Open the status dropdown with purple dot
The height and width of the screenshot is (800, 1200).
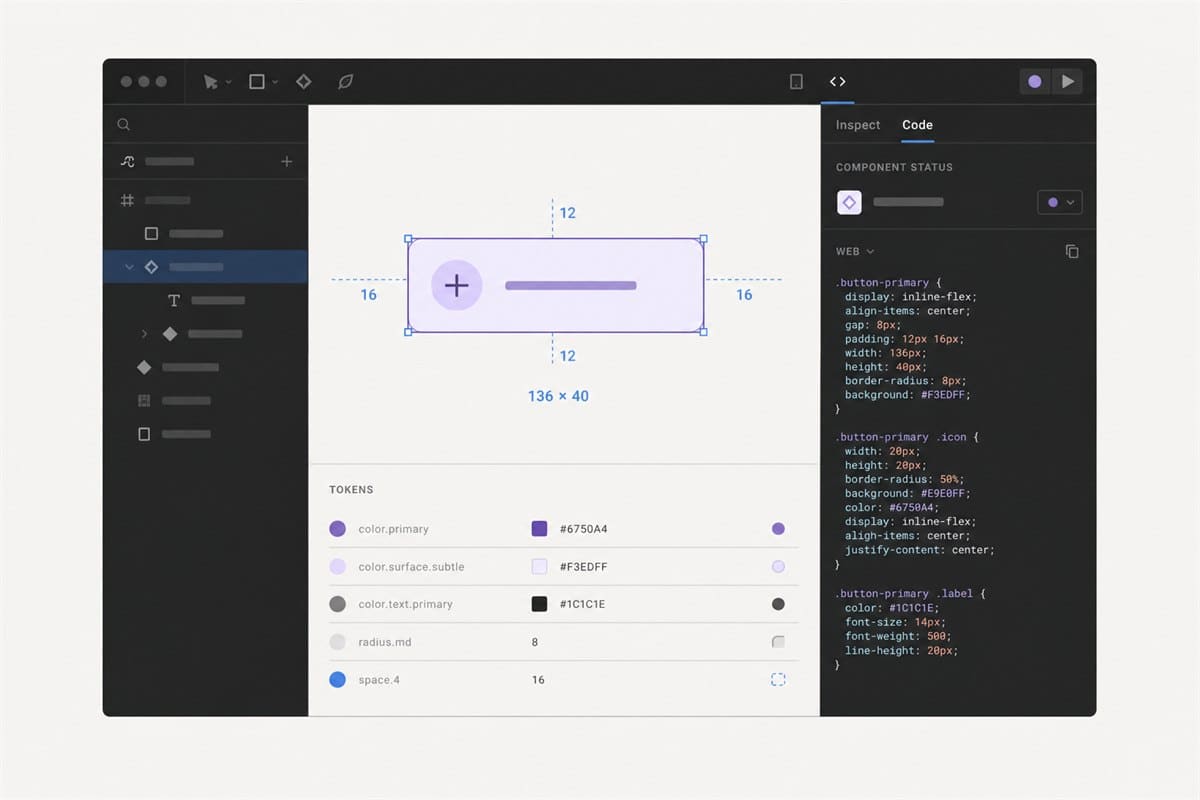[x=1060, y=202]
